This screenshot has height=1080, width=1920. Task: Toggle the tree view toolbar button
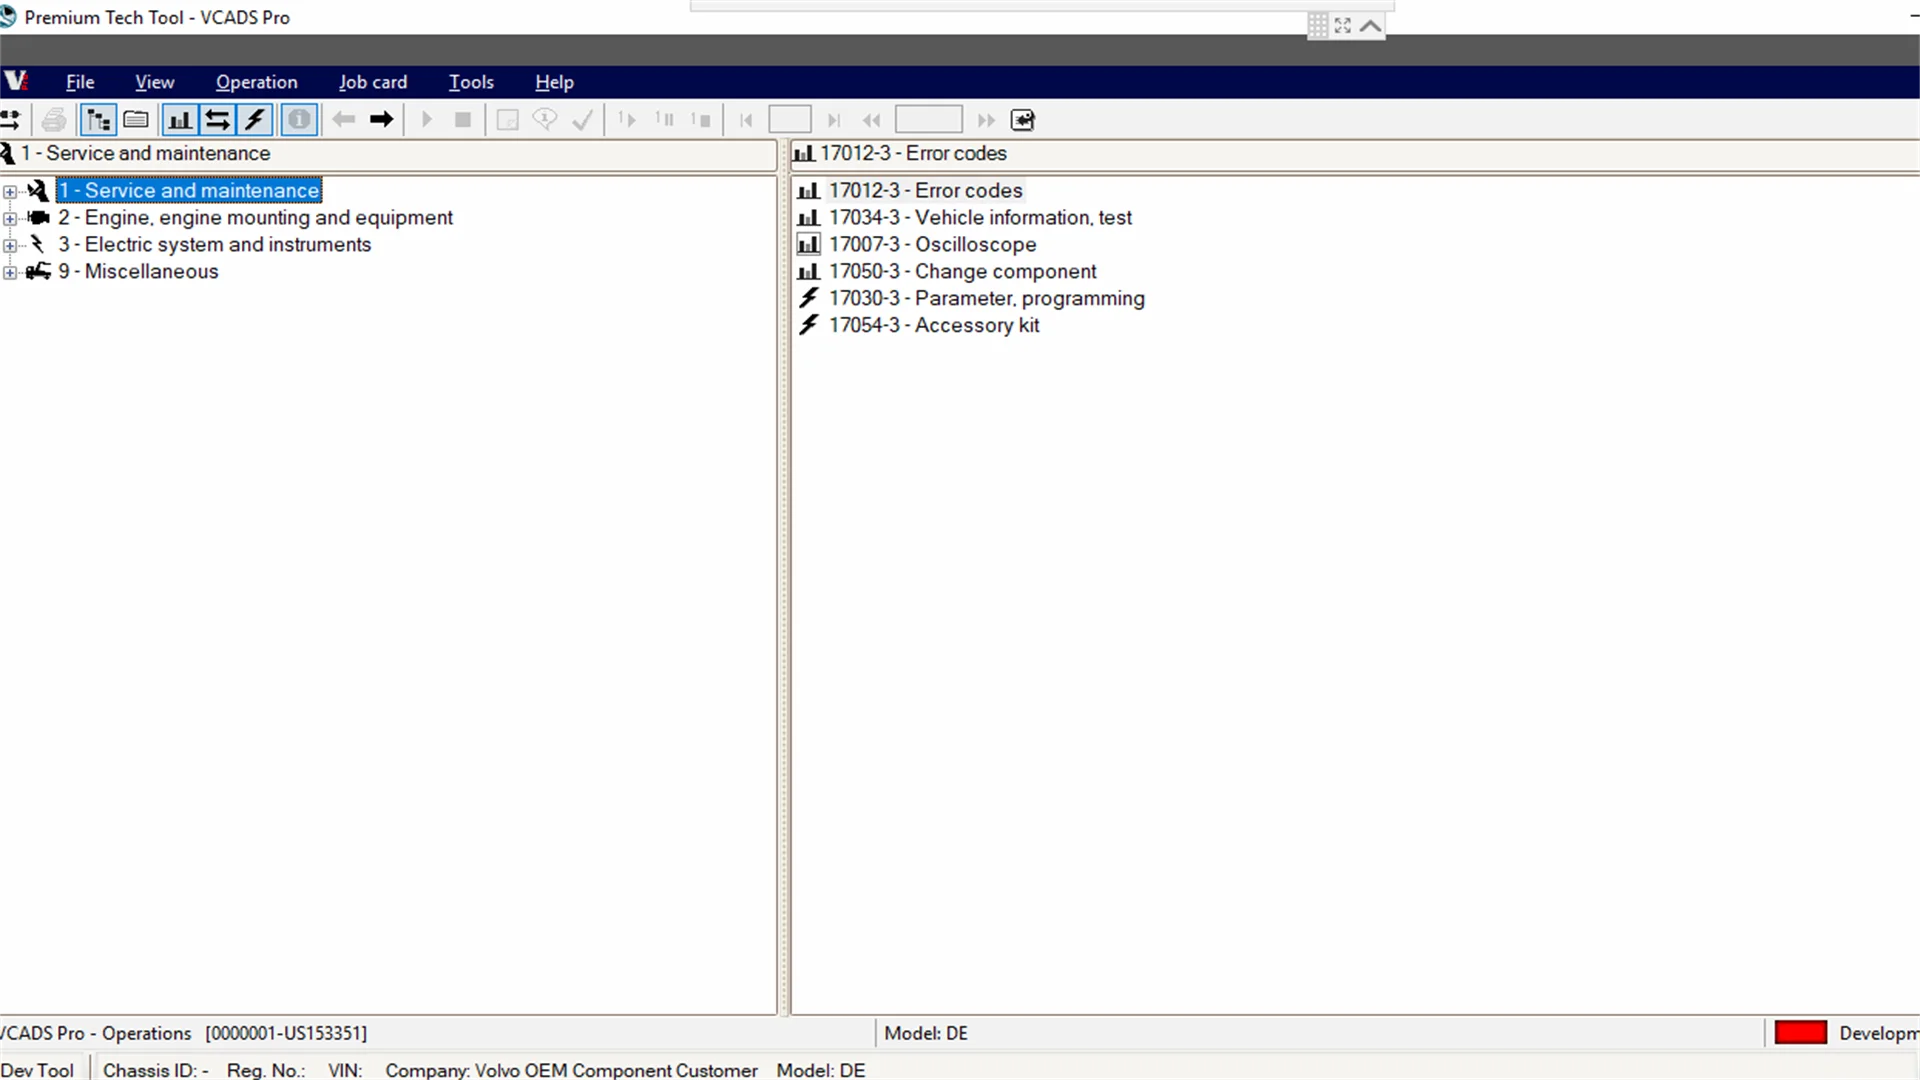98,120
